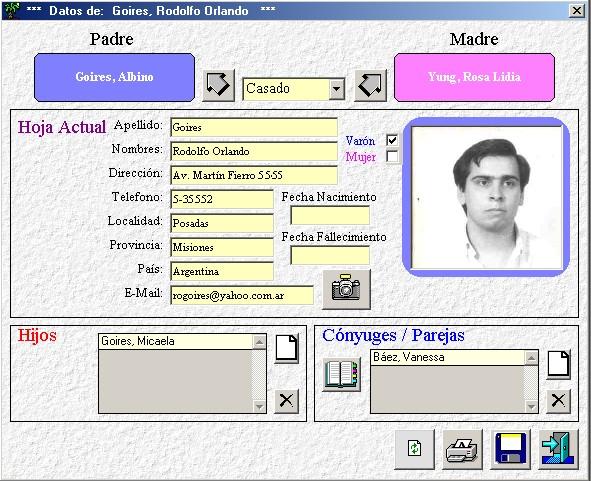Add new child with blank page icon
The height and width of the screenshot is (481, 591).
coord(286,348)
